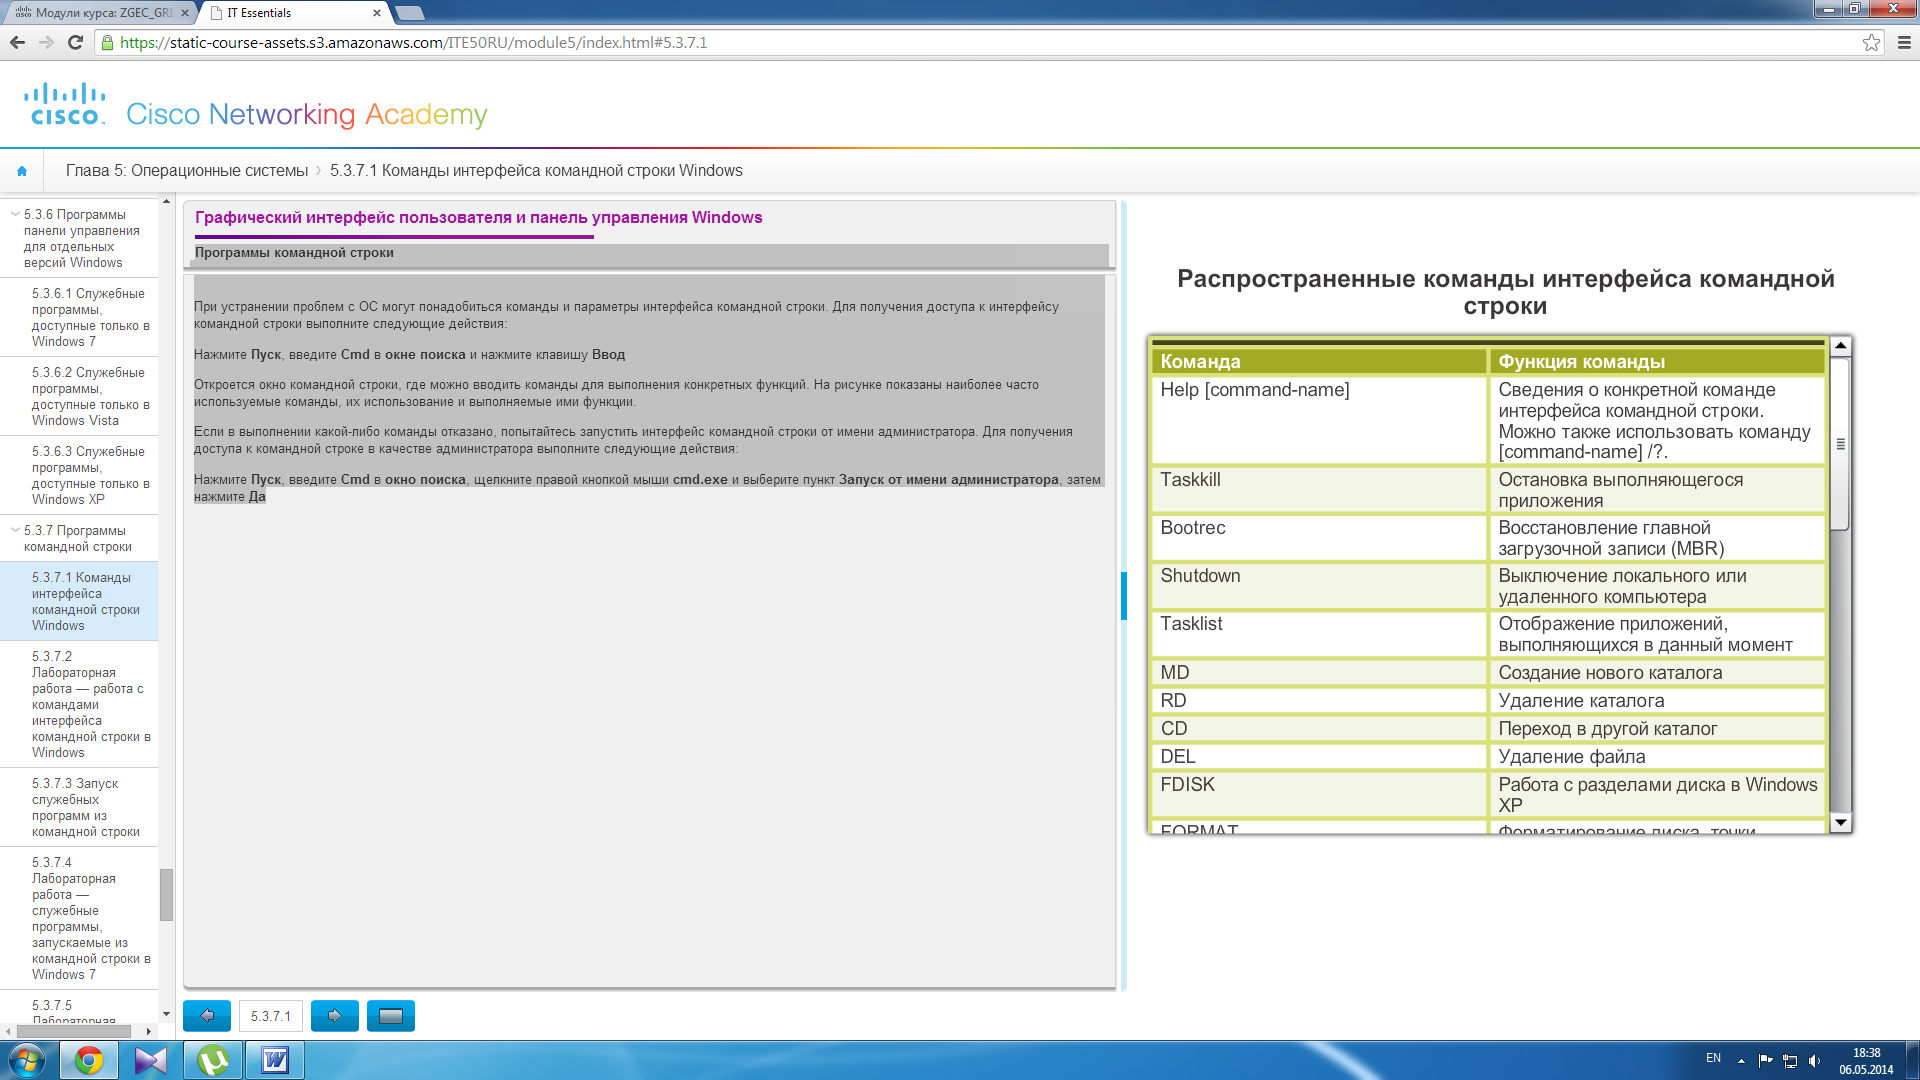Show hidden tray icons arrow
The image size is (1920, 1080).
click(x=1741, y=1060)
